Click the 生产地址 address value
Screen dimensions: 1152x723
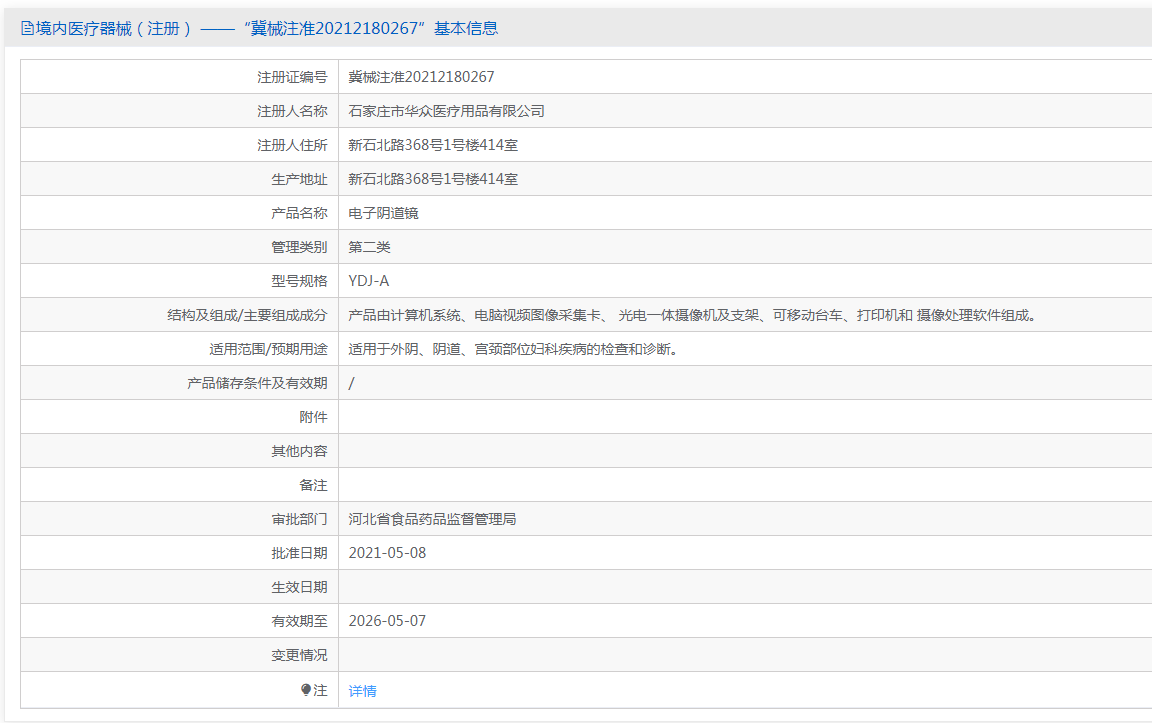point(432,179)
